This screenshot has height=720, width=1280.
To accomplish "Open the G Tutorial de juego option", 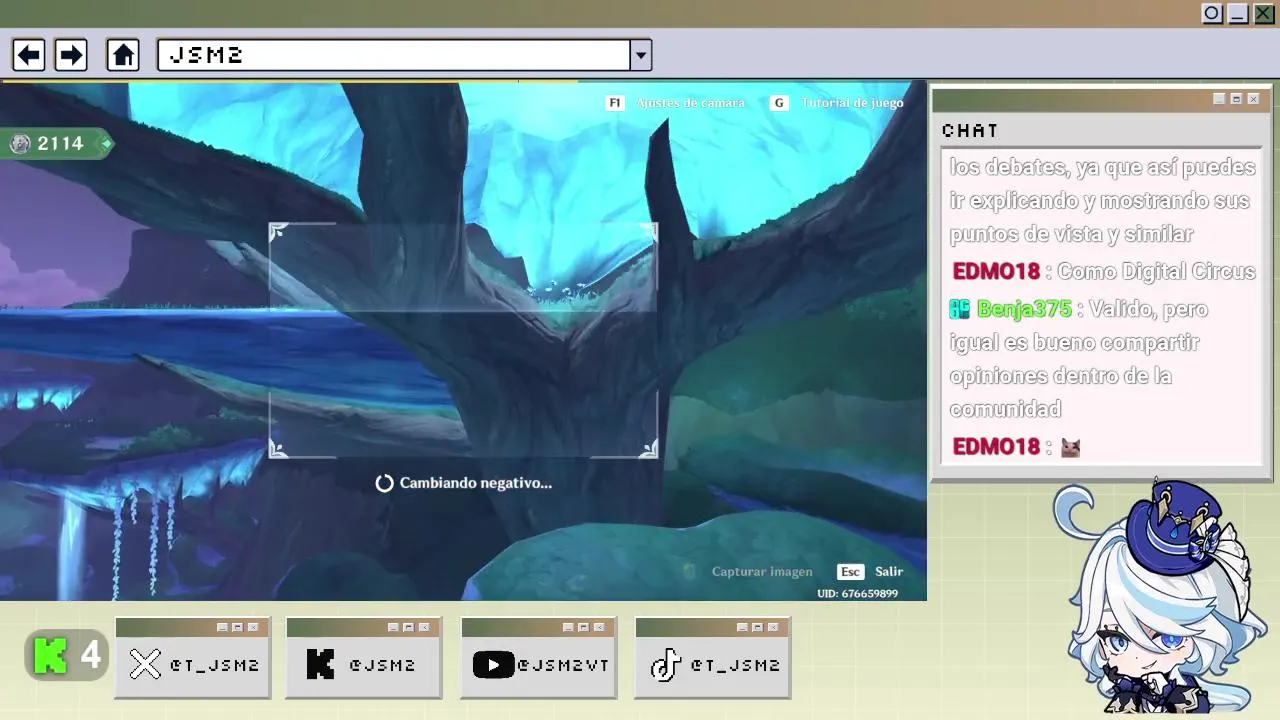I will [837, 103].
